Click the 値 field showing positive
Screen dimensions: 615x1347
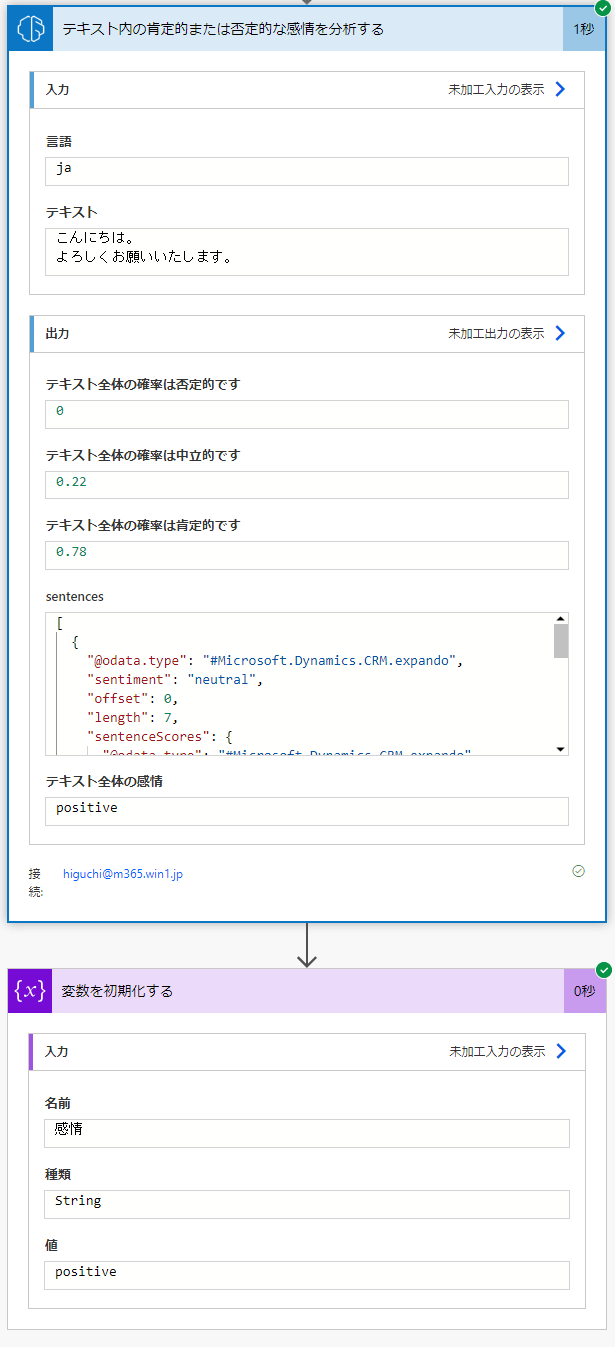(x=307, y=1275)
